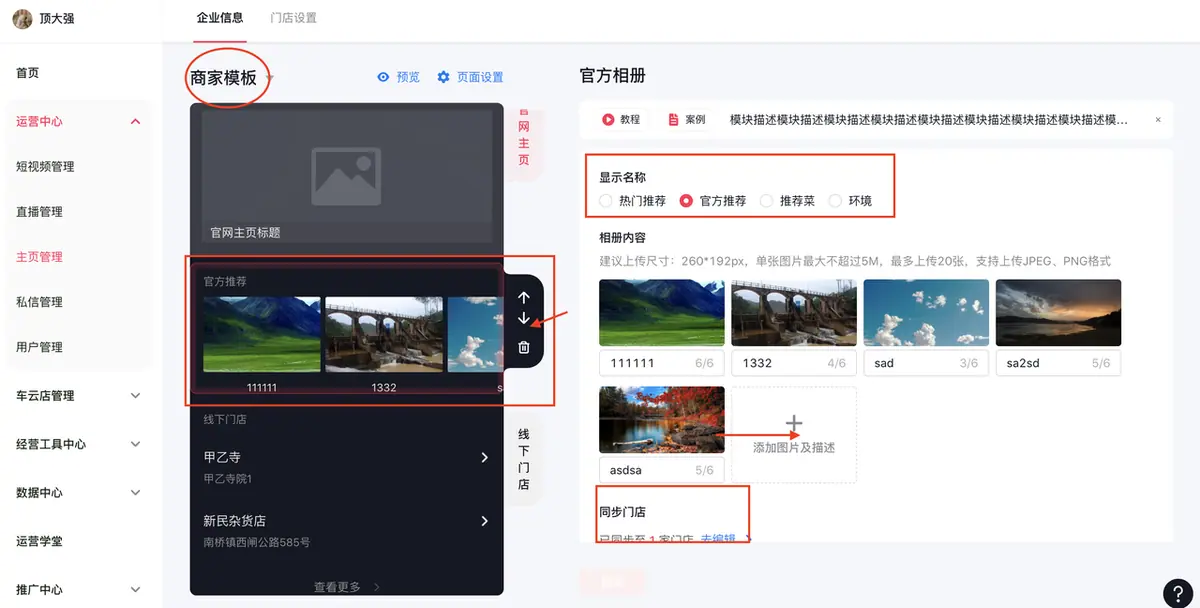
Task: Click the image placeholder in the 官网主页 banner
Action: point(346,177)
